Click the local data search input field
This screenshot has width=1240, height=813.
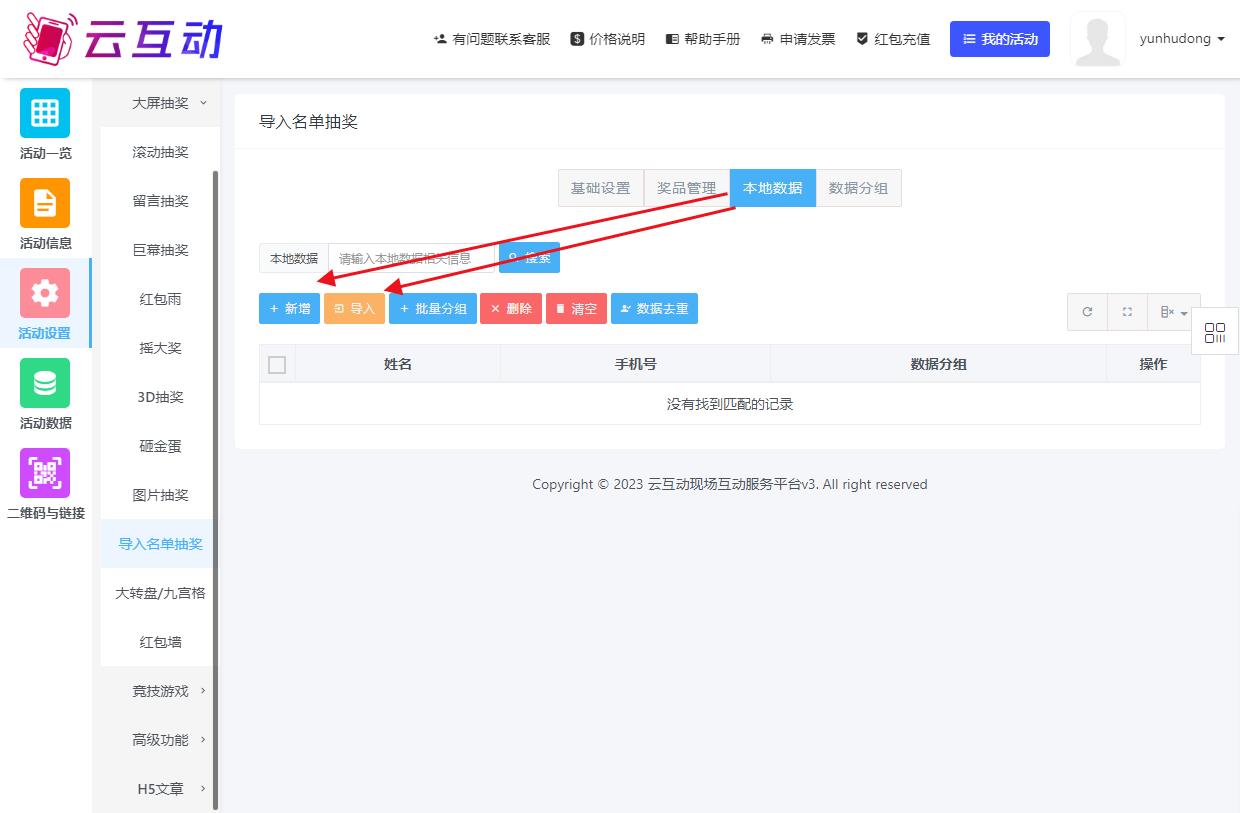click(410, 258)
